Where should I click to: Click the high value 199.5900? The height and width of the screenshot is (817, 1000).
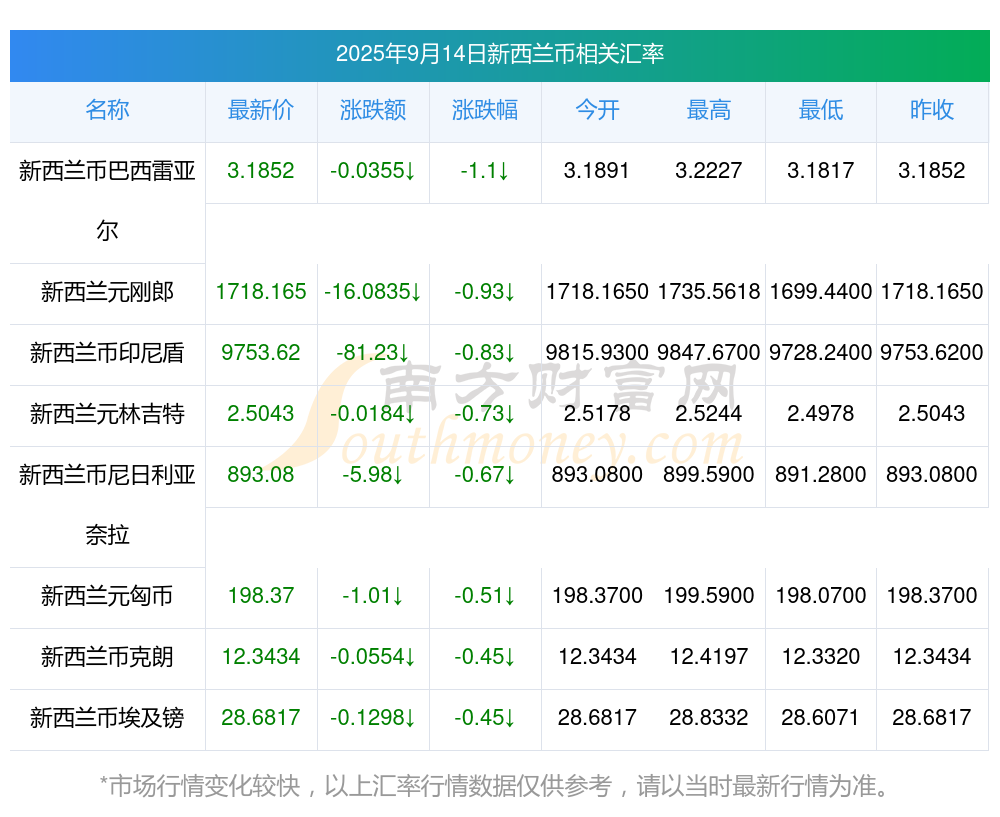709,595
